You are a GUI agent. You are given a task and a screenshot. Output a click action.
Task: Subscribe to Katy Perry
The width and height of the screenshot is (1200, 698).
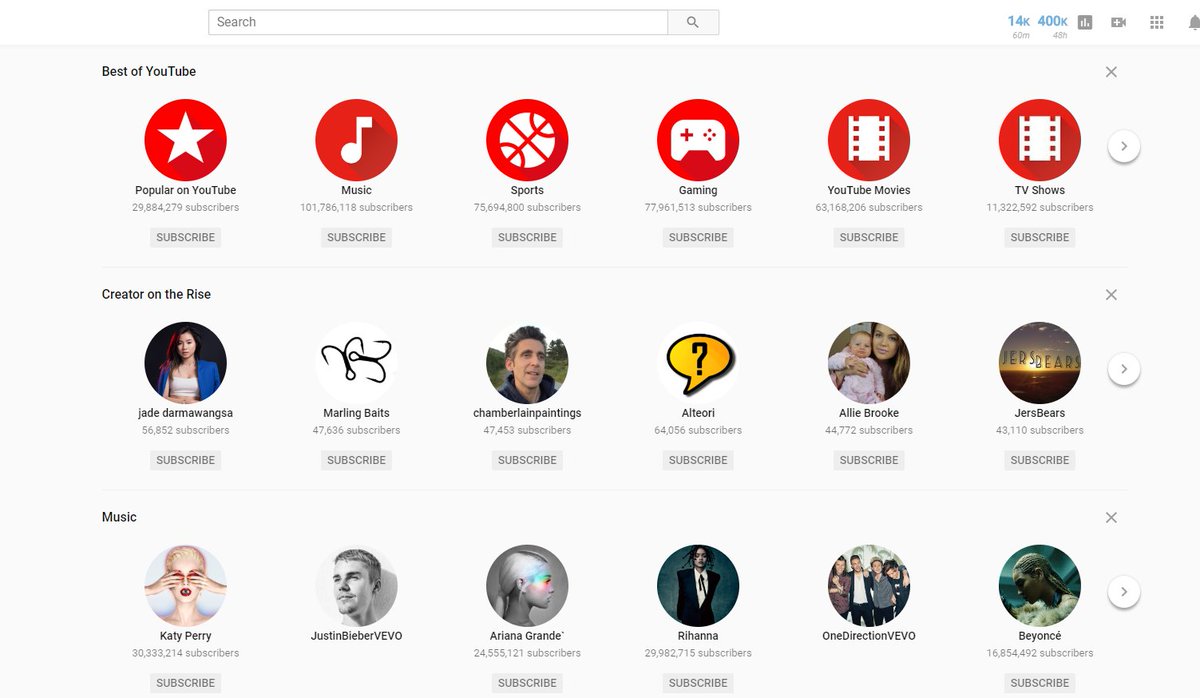[185, 683]
